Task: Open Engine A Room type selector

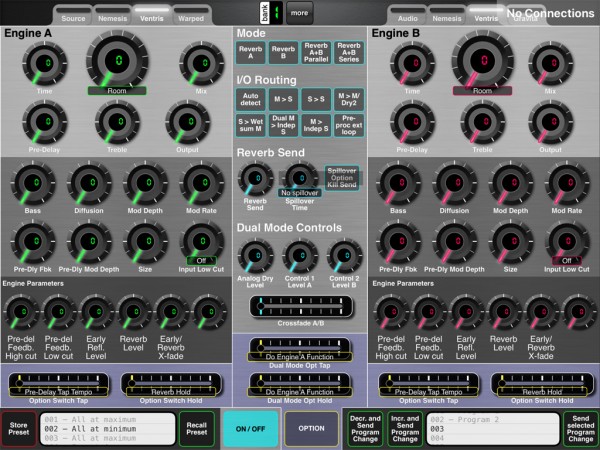Action: point(117,91)
